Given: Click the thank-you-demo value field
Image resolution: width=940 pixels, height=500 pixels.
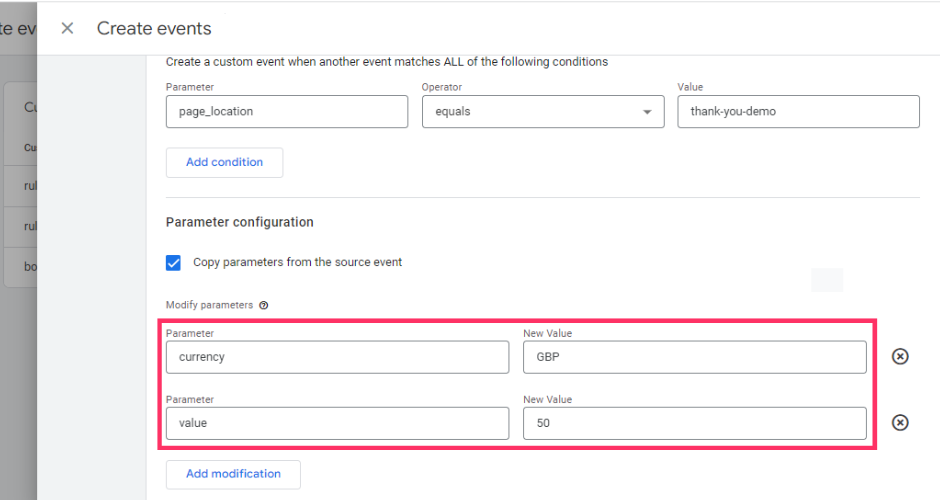Looking at the screenshot, I should [x=798, y=112].
